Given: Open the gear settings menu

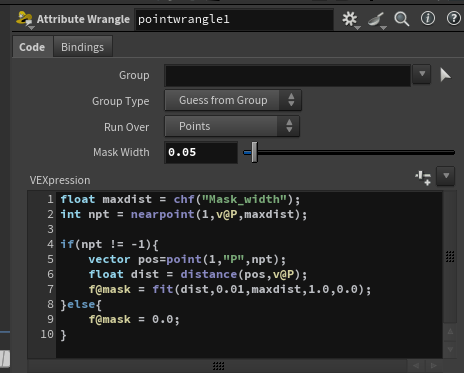Looking at the screenshot, I should [x=350, y=19].
